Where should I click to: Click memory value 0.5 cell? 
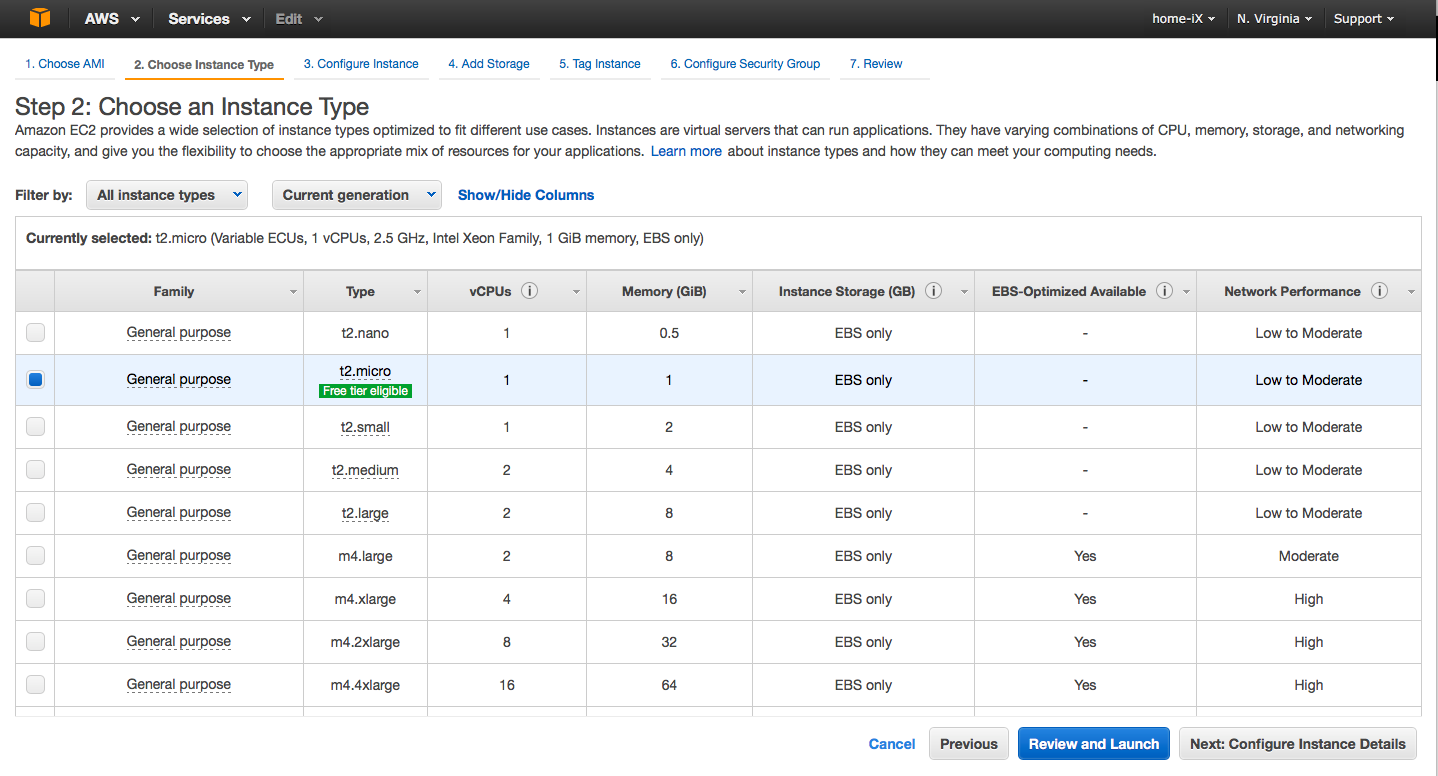point(669,333)
